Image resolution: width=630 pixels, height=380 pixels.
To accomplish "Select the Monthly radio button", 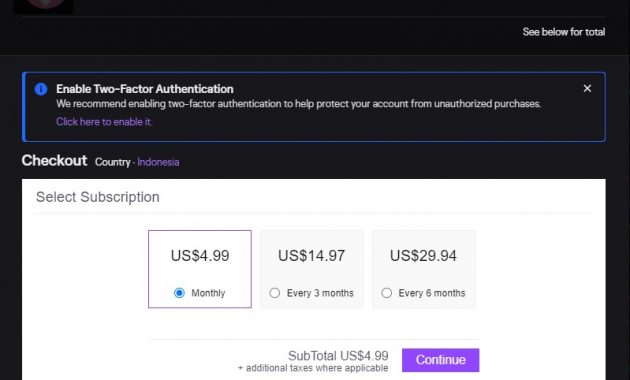I will (x=179, y=293).
